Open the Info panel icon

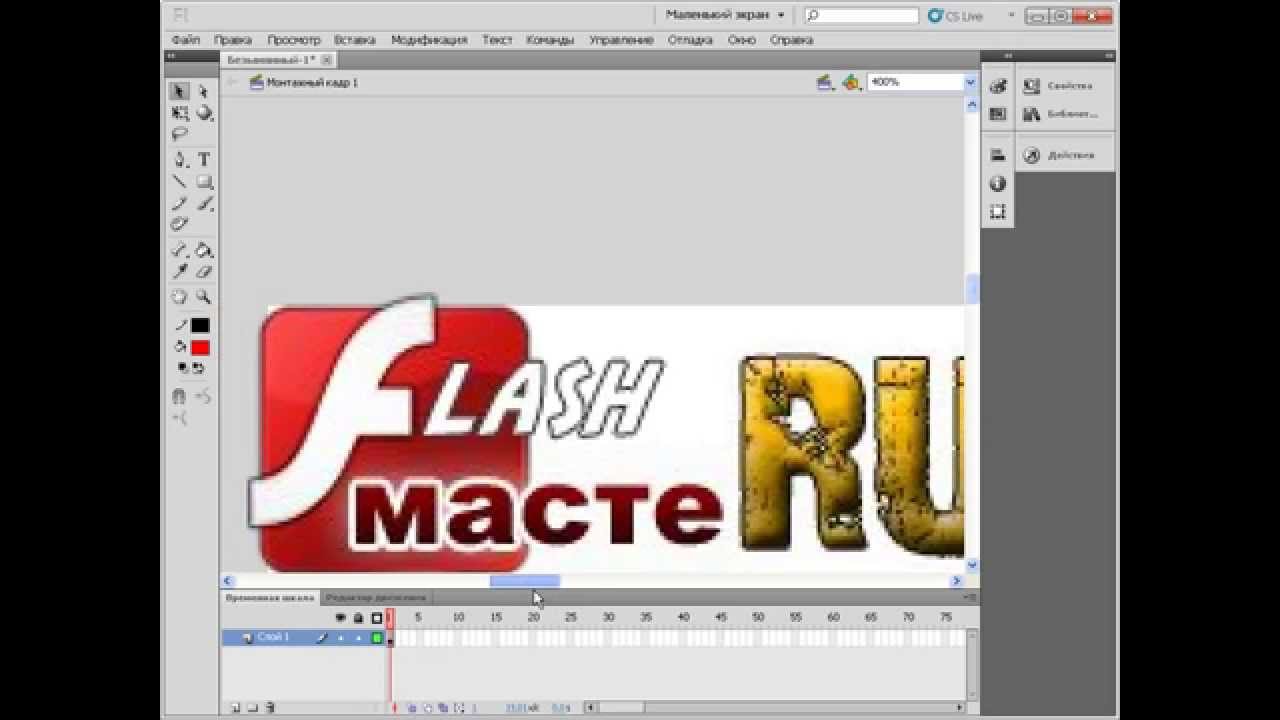coord(997,183)
